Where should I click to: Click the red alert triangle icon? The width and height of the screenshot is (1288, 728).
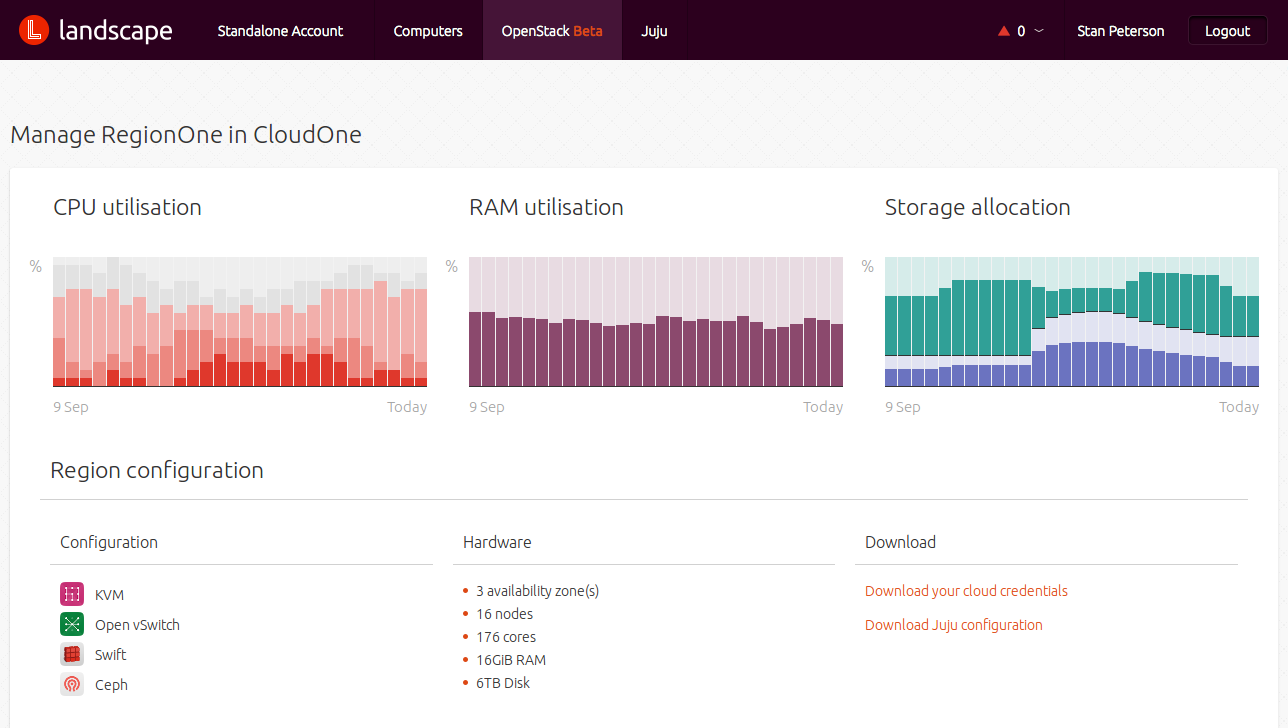[1004, 31]
